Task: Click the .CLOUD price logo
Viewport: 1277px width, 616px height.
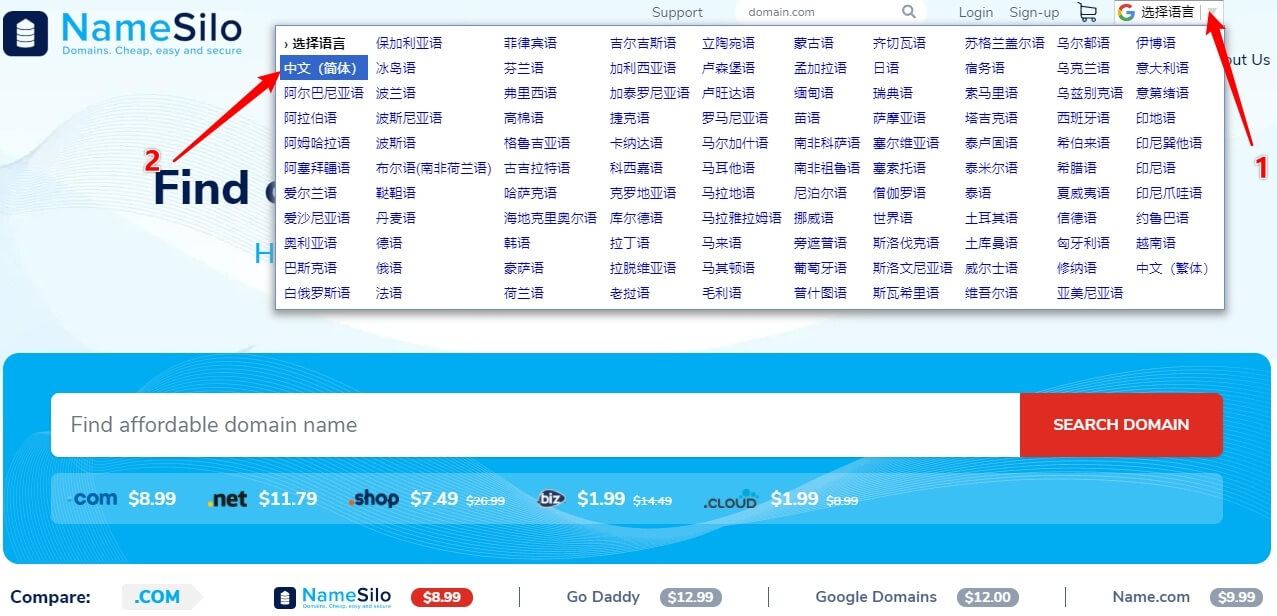Action: tap(731, 499)
